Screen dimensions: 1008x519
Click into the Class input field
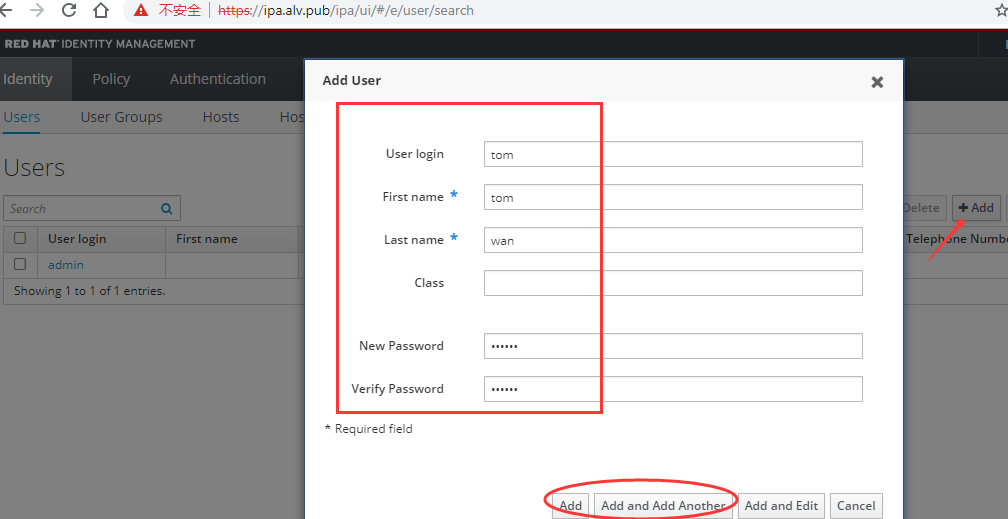click(673, 283)
